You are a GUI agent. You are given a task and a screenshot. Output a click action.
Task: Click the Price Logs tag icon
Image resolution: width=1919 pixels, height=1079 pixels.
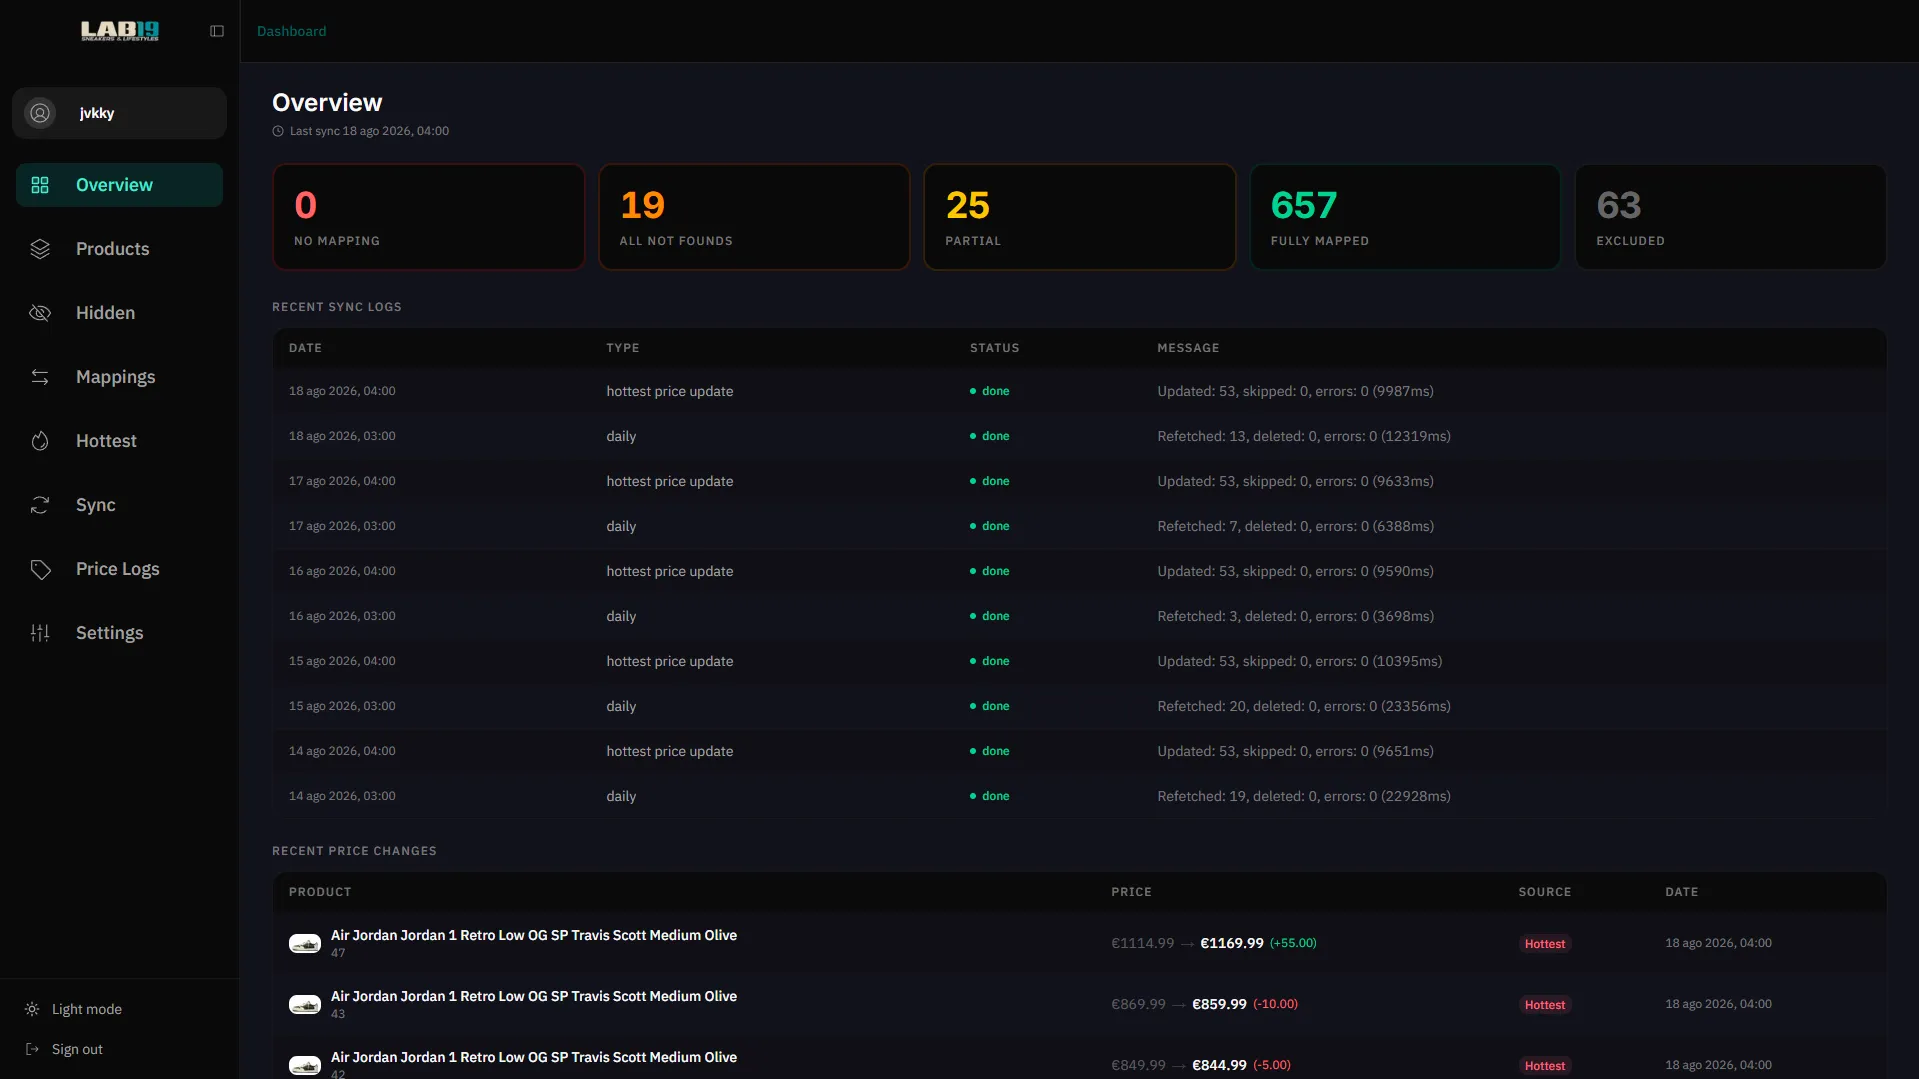[40, 569]
